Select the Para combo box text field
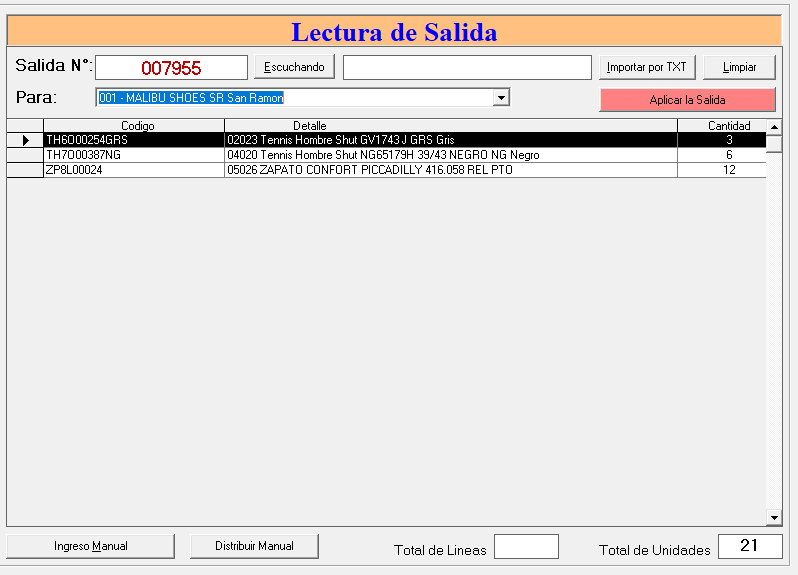This screenshot has height=575, width=798. pyautogui.click(x=294, y=97)
